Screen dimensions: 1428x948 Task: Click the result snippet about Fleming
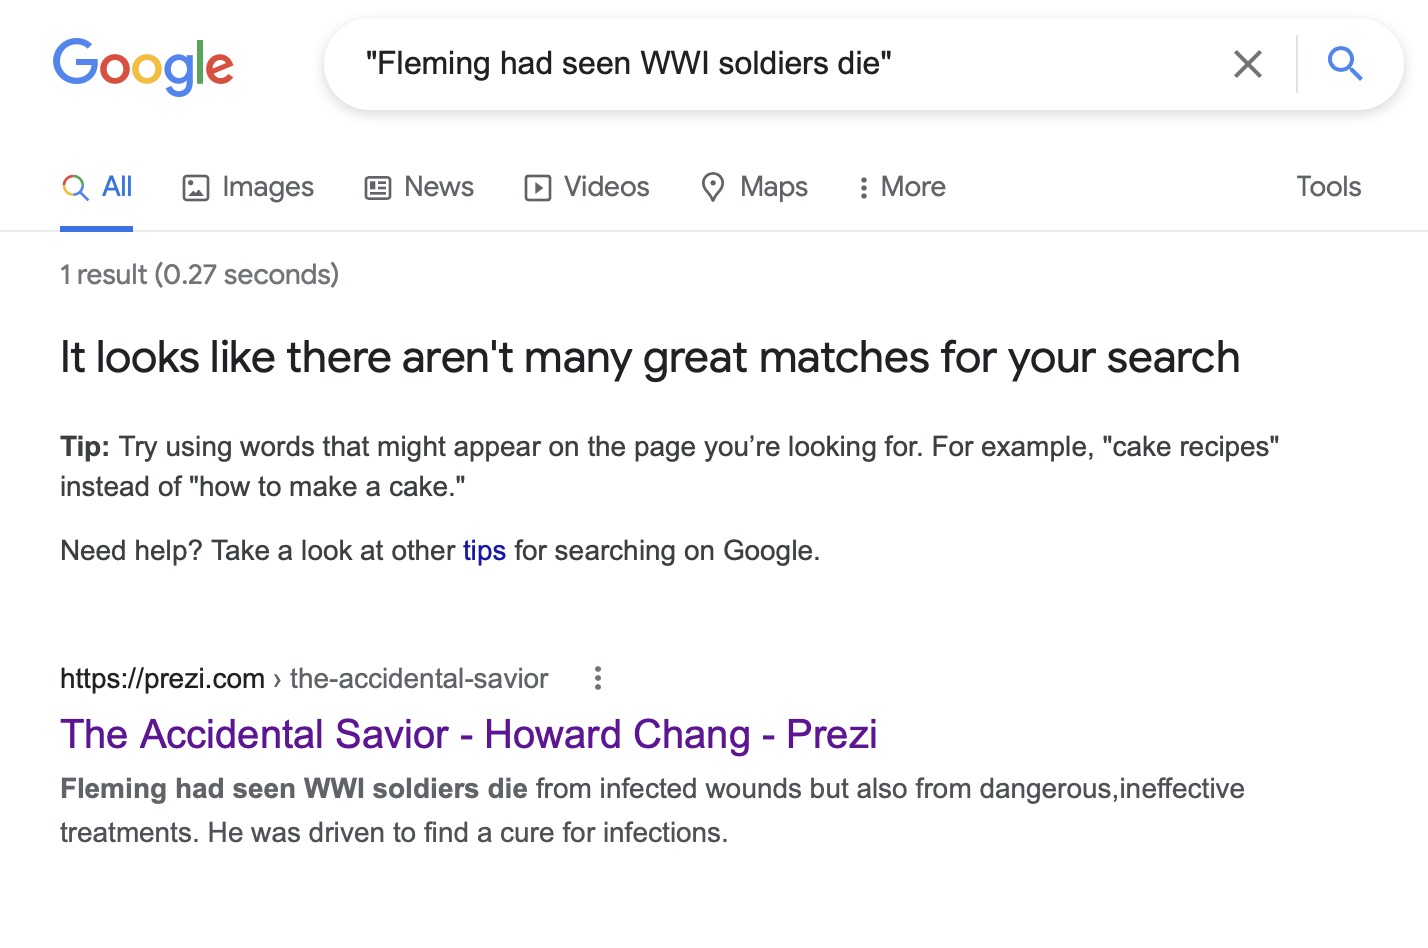point(650,810)
